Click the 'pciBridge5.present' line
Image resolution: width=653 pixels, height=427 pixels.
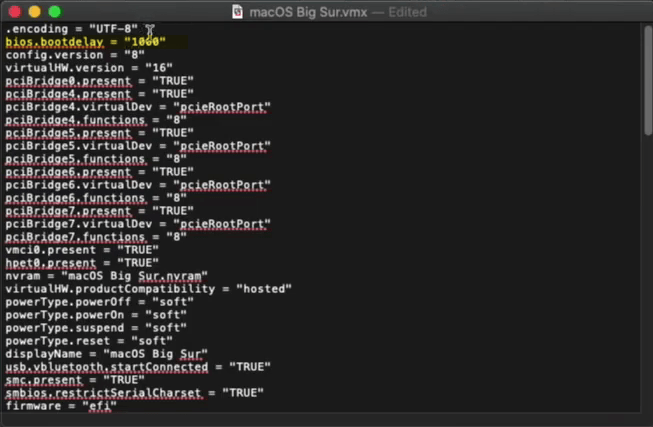100,133
